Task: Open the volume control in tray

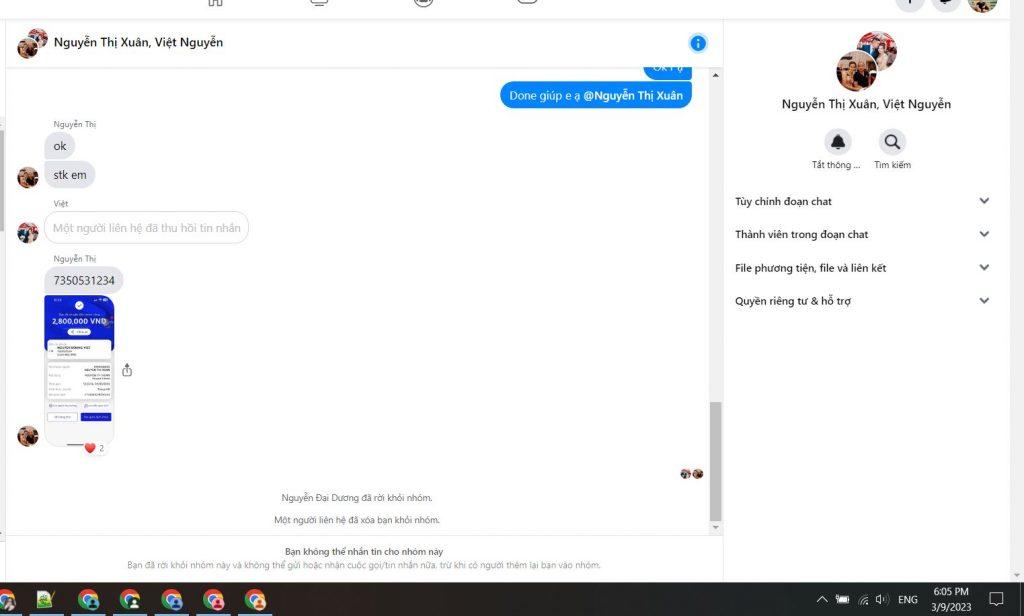Action: click(882, 599)
